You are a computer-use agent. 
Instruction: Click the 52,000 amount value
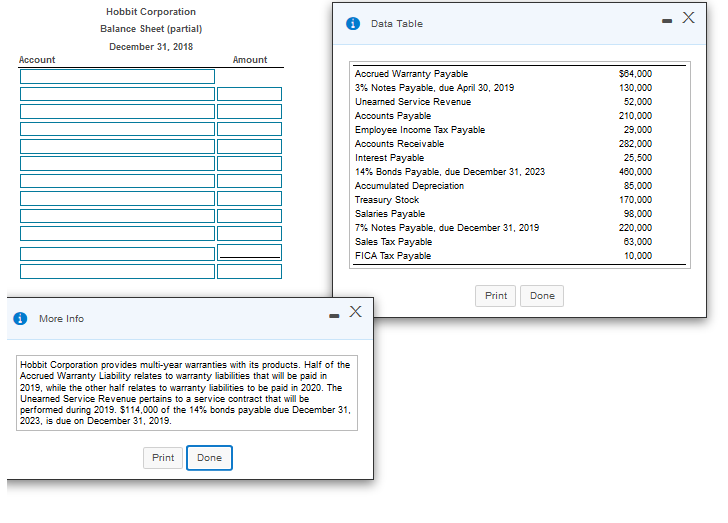637,102
